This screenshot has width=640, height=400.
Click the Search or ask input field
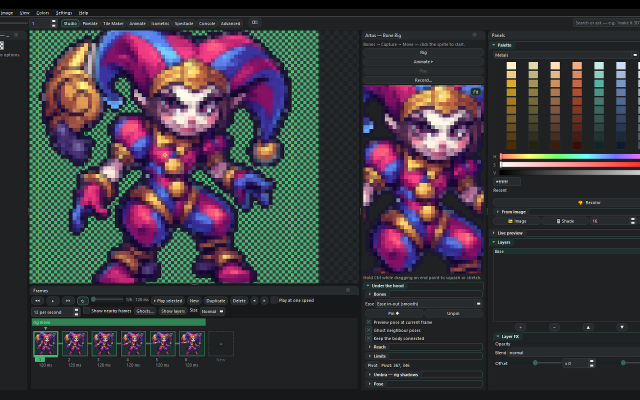607,23
